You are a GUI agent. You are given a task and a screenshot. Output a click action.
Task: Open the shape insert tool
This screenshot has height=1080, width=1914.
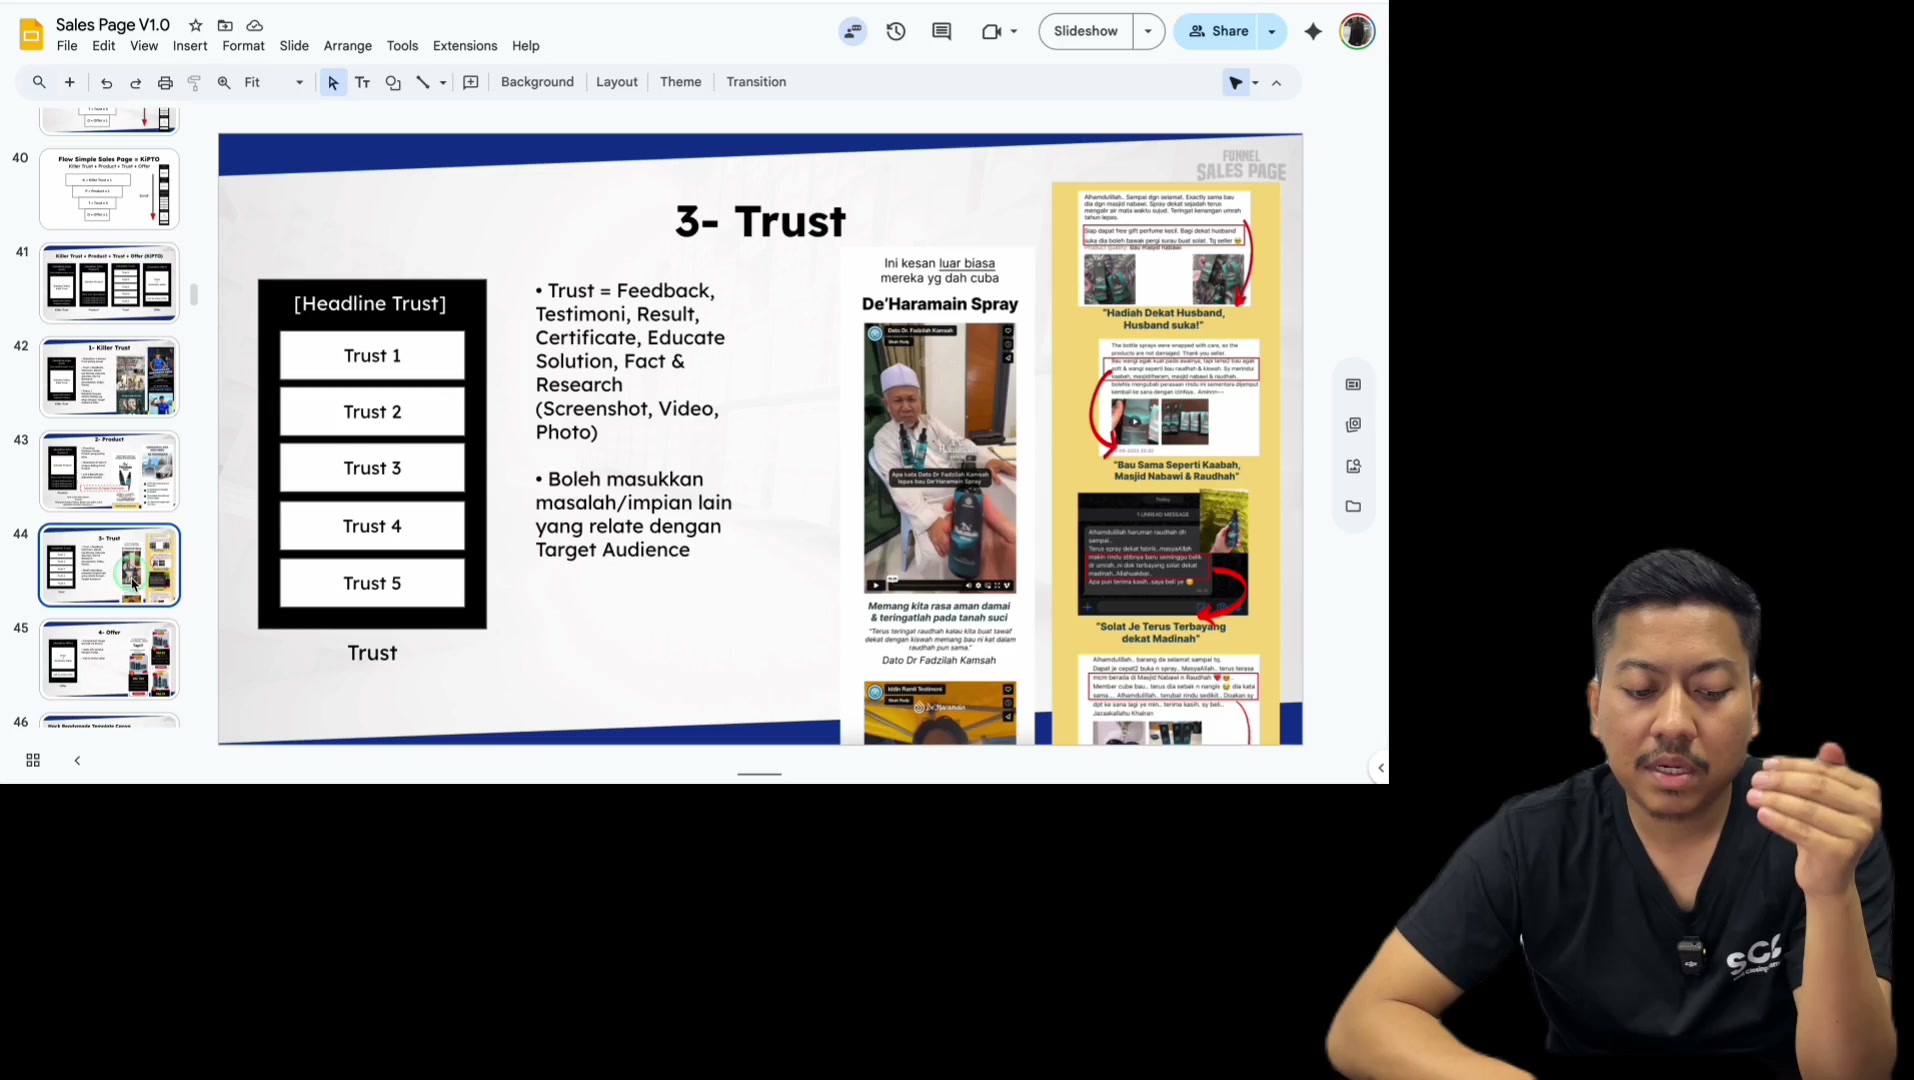[x=393, y=83]
